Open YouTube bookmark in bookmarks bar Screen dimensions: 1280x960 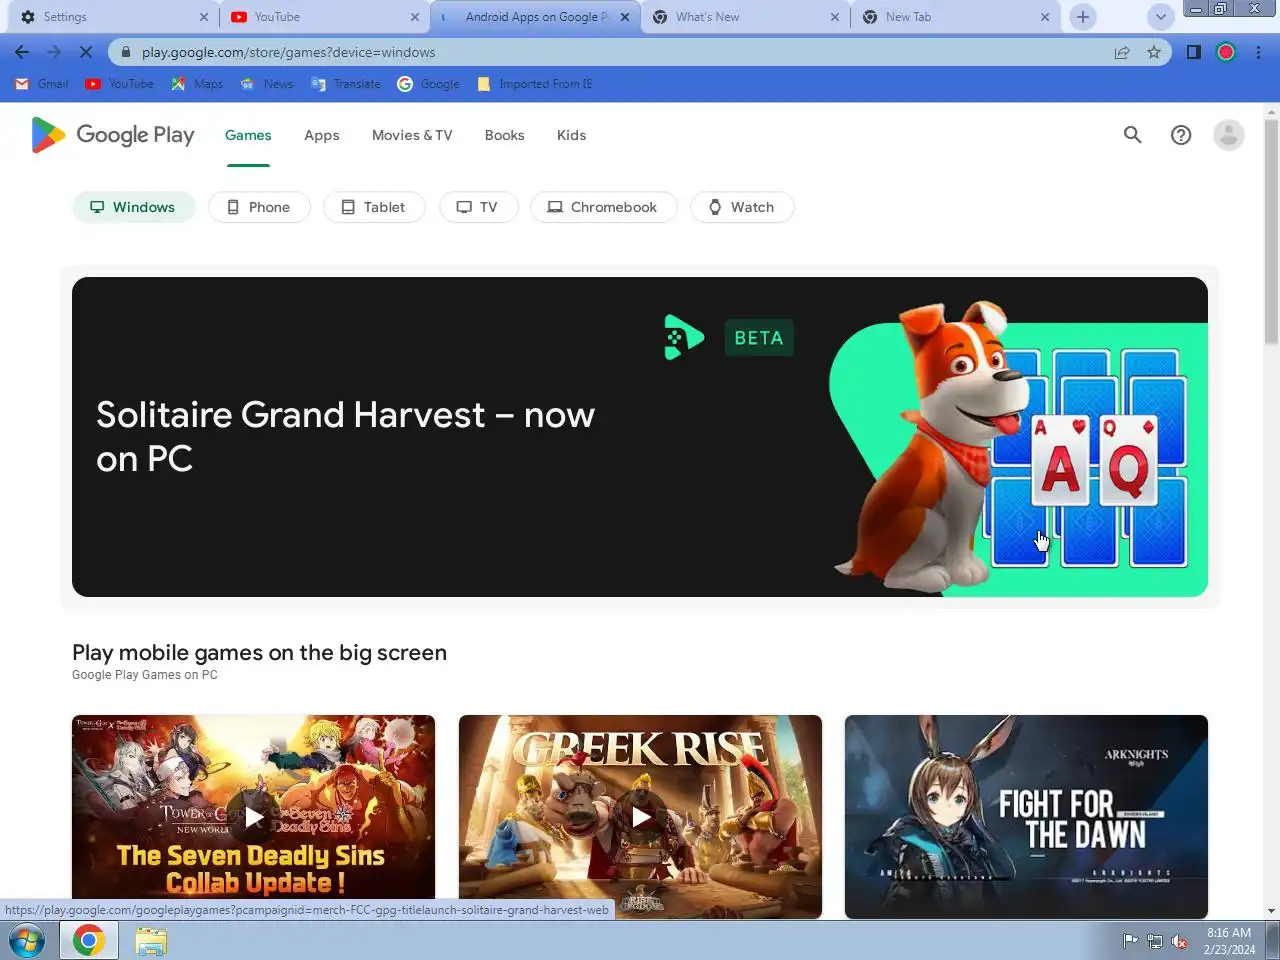coord(120,84)
